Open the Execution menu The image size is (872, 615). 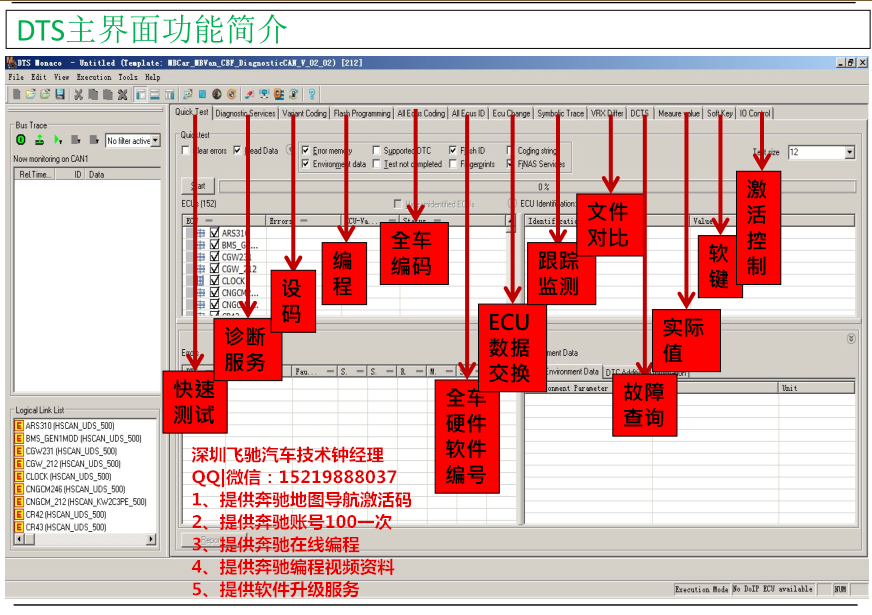pyautogui.click(x=94, y=77)
